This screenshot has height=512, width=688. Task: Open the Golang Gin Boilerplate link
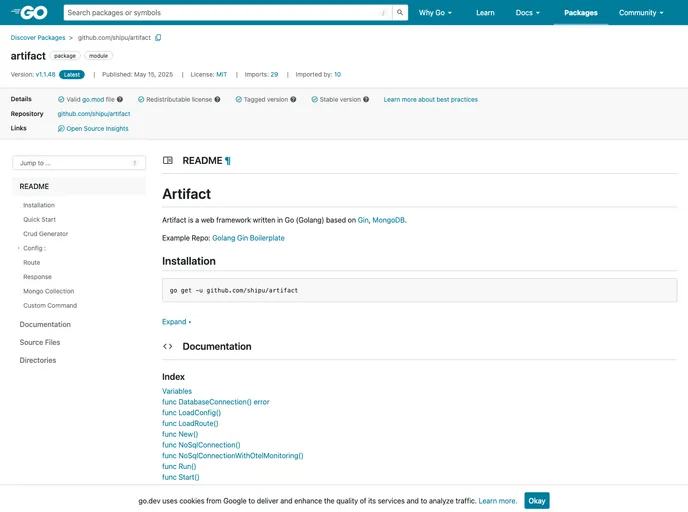248,238
